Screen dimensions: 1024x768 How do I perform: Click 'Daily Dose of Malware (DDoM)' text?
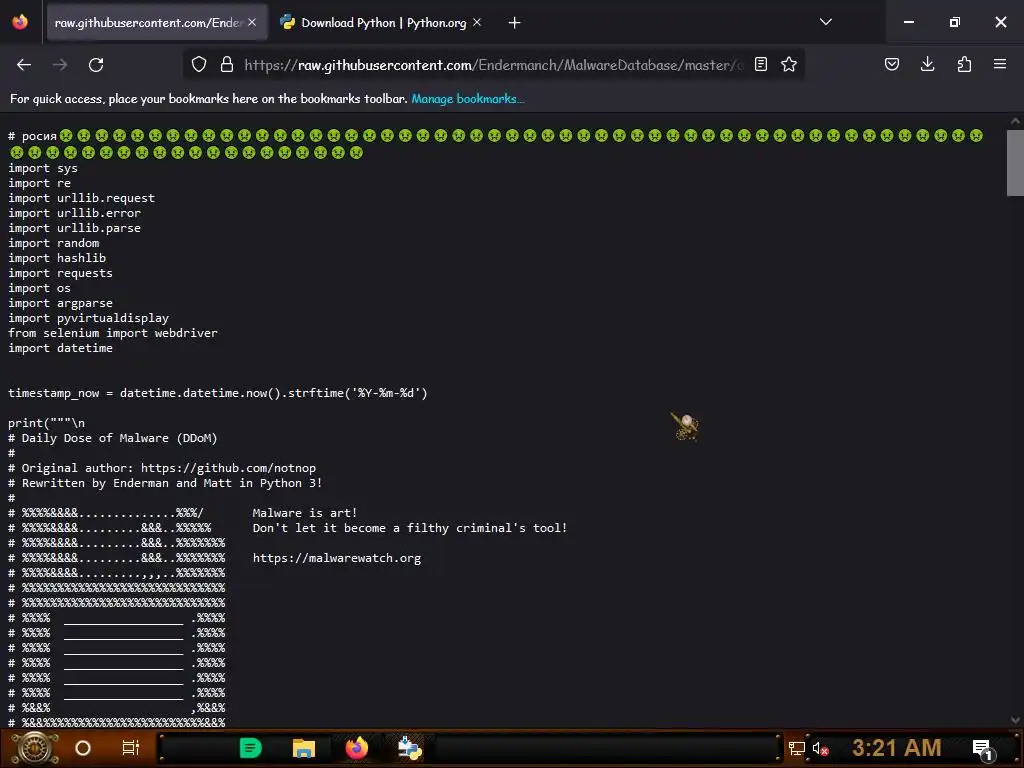pos(120,438)
